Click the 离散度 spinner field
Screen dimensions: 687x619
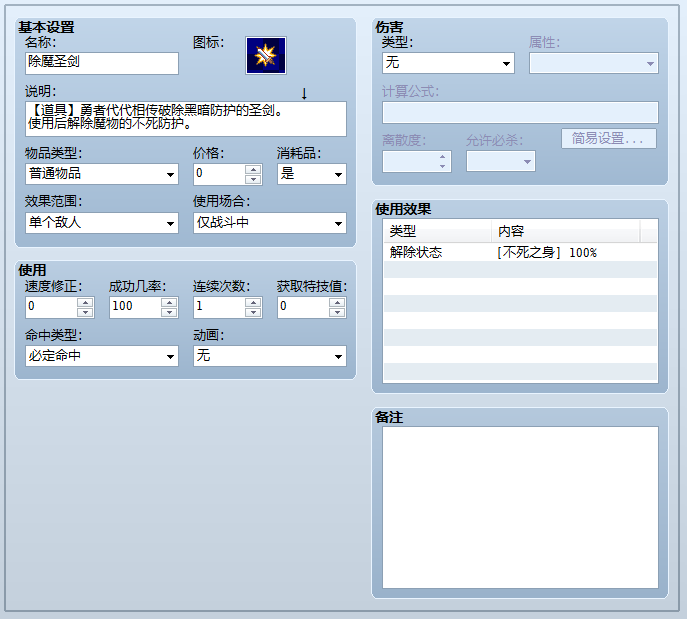pyautogui.click(x=417, y=162)
